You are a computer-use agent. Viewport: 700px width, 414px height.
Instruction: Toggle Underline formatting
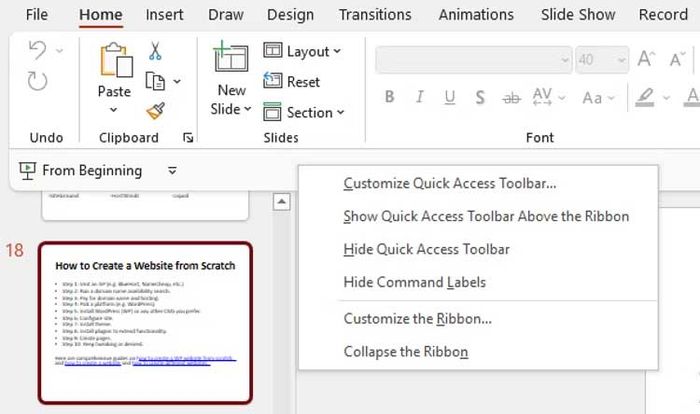pyautogui.click(x=450, y=97)
